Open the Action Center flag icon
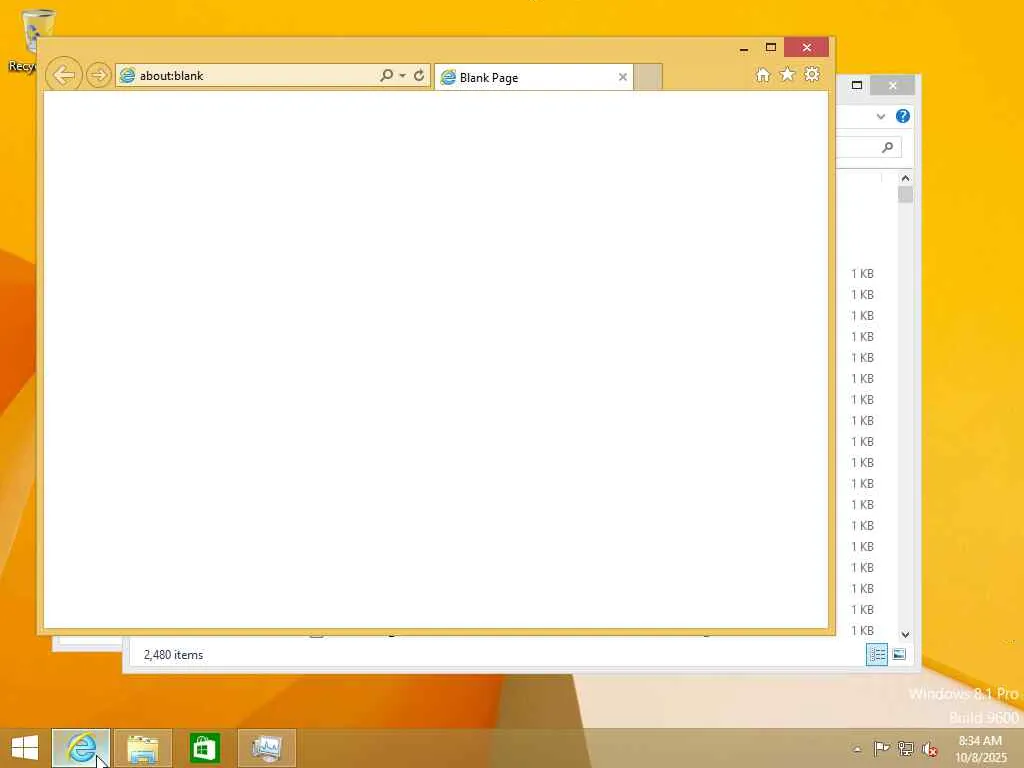1024x768 pixels. tap(882, 748)
